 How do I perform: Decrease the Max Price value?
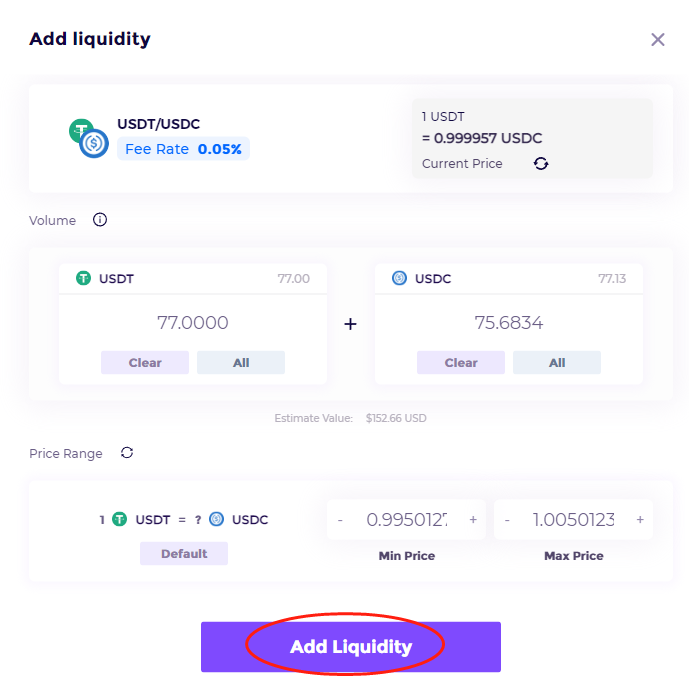[507, 520]
